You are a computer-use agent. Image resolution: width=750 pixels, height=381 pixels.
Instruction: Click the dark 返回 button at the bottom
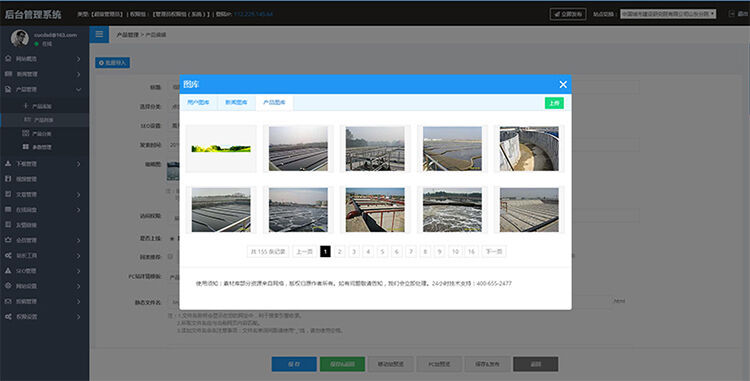pos(536,364)
